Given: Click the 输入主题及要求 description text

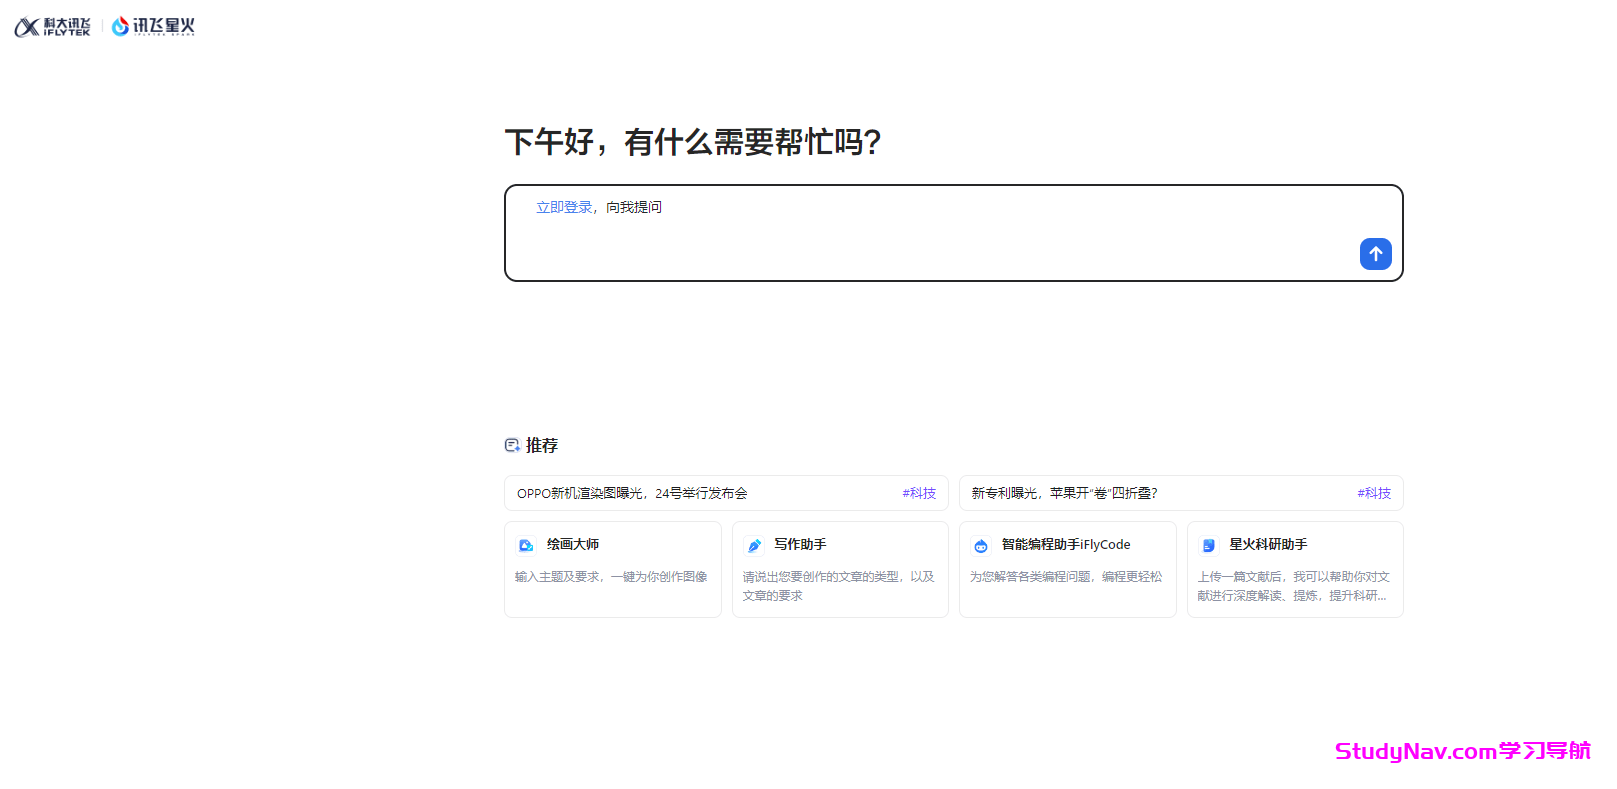Looking at the screenshot, I should click(611, 577).
